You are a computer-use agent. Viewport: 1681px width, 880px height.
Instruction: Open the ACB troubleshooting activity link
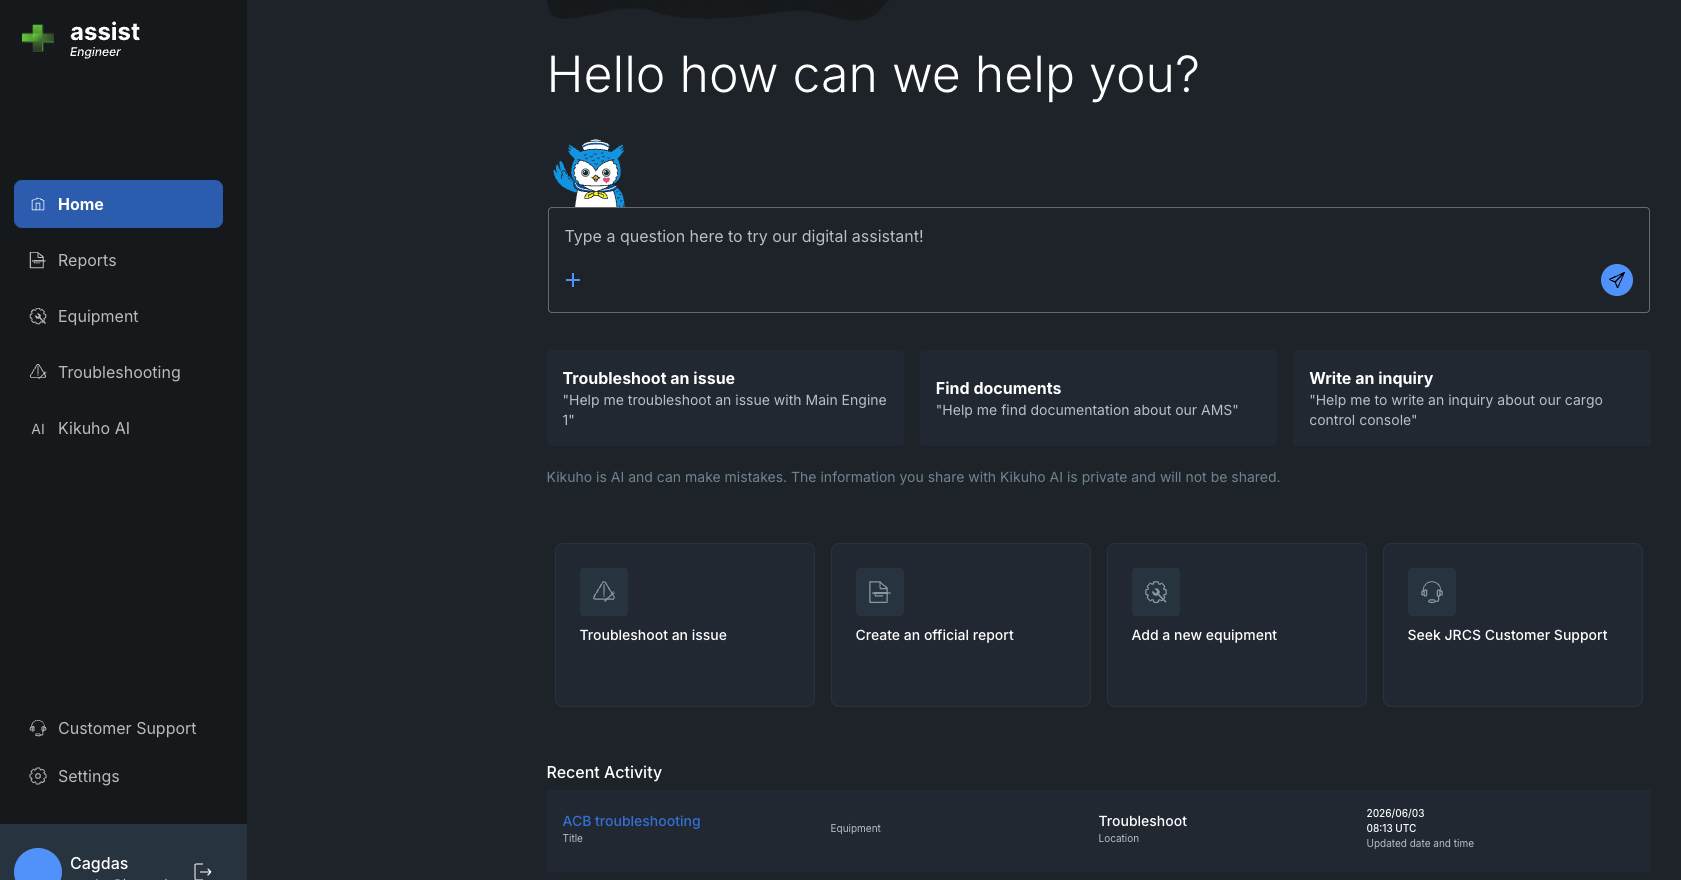[x=631, y=821]
